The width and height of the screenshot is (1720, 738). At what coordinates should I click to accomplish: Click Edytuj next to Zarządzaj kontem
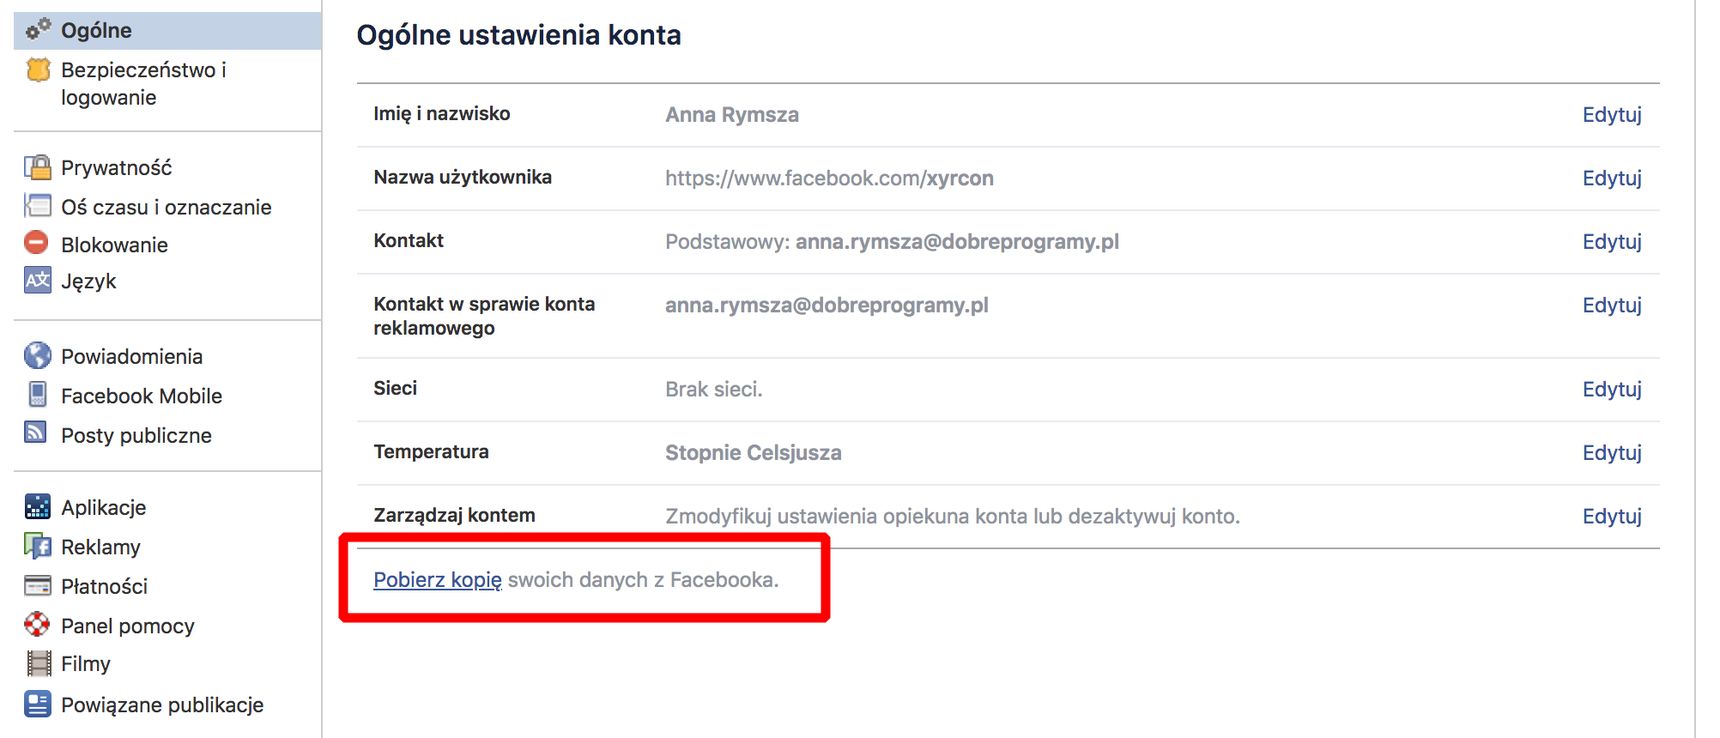tap(1612, 516)
